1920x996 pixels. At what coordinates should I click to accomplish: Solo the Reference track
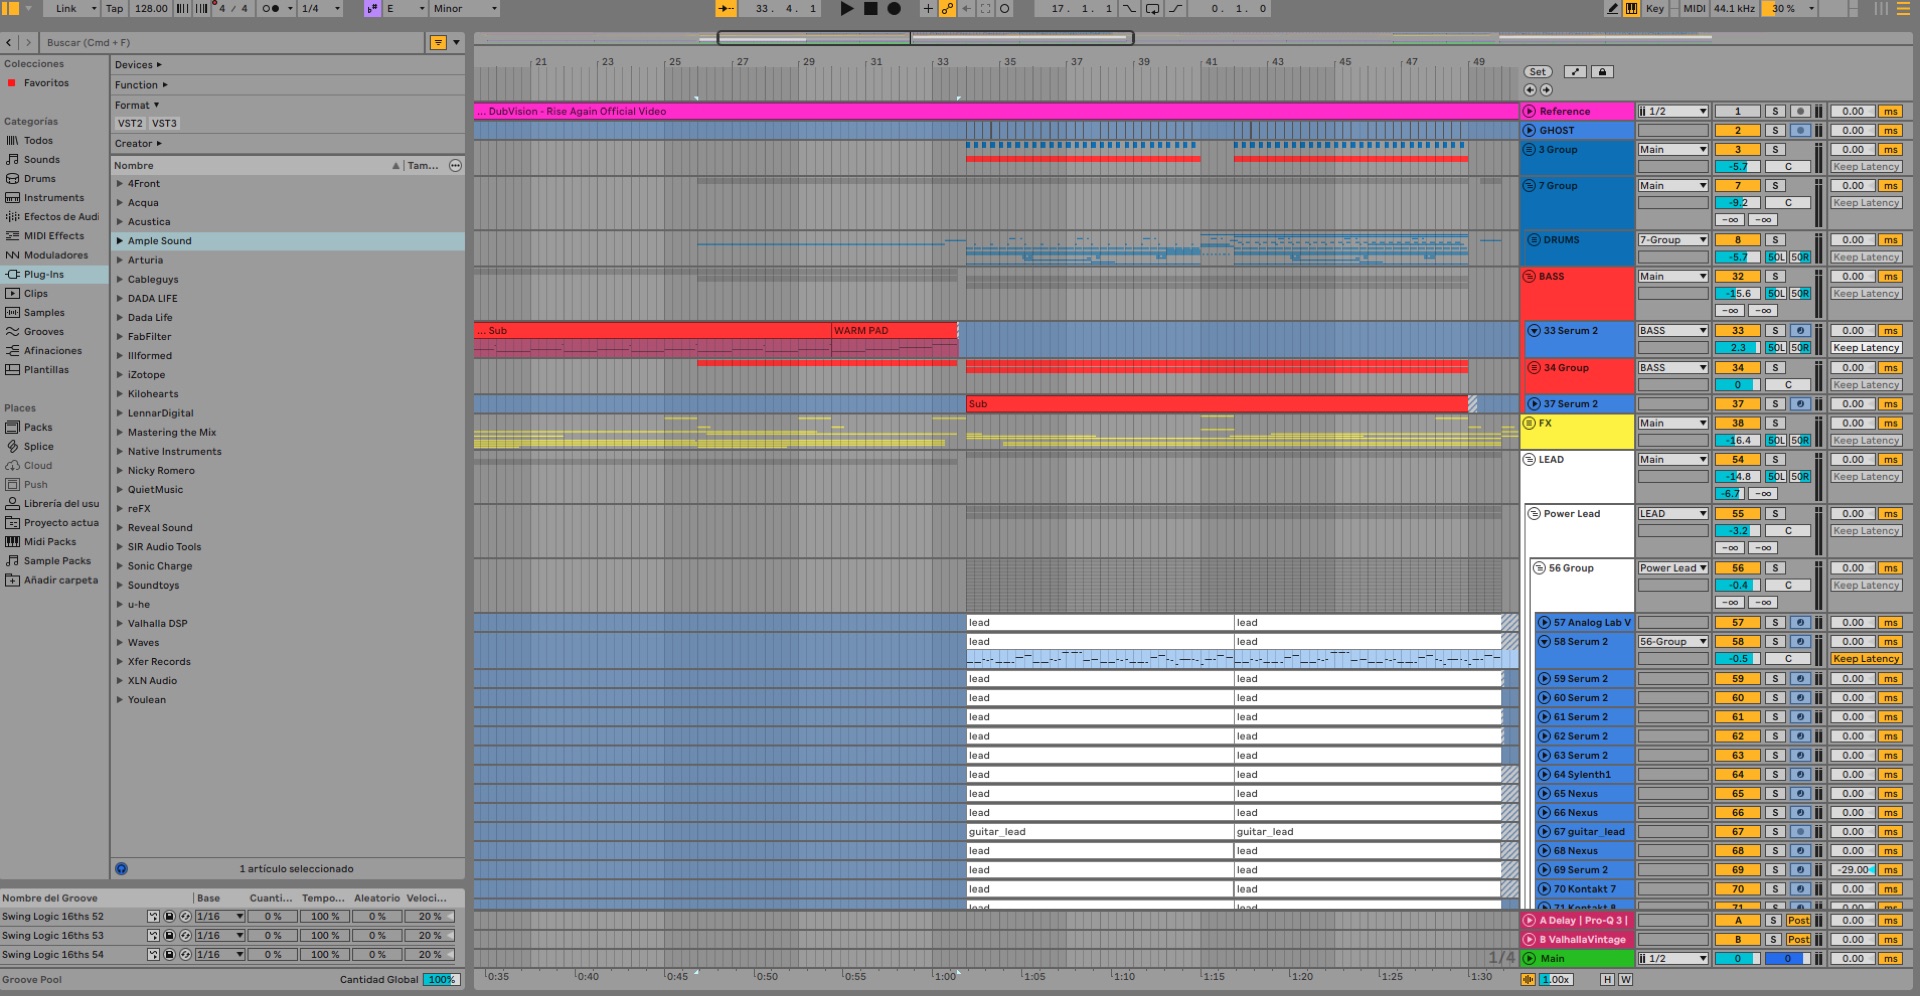(1775, 112)
